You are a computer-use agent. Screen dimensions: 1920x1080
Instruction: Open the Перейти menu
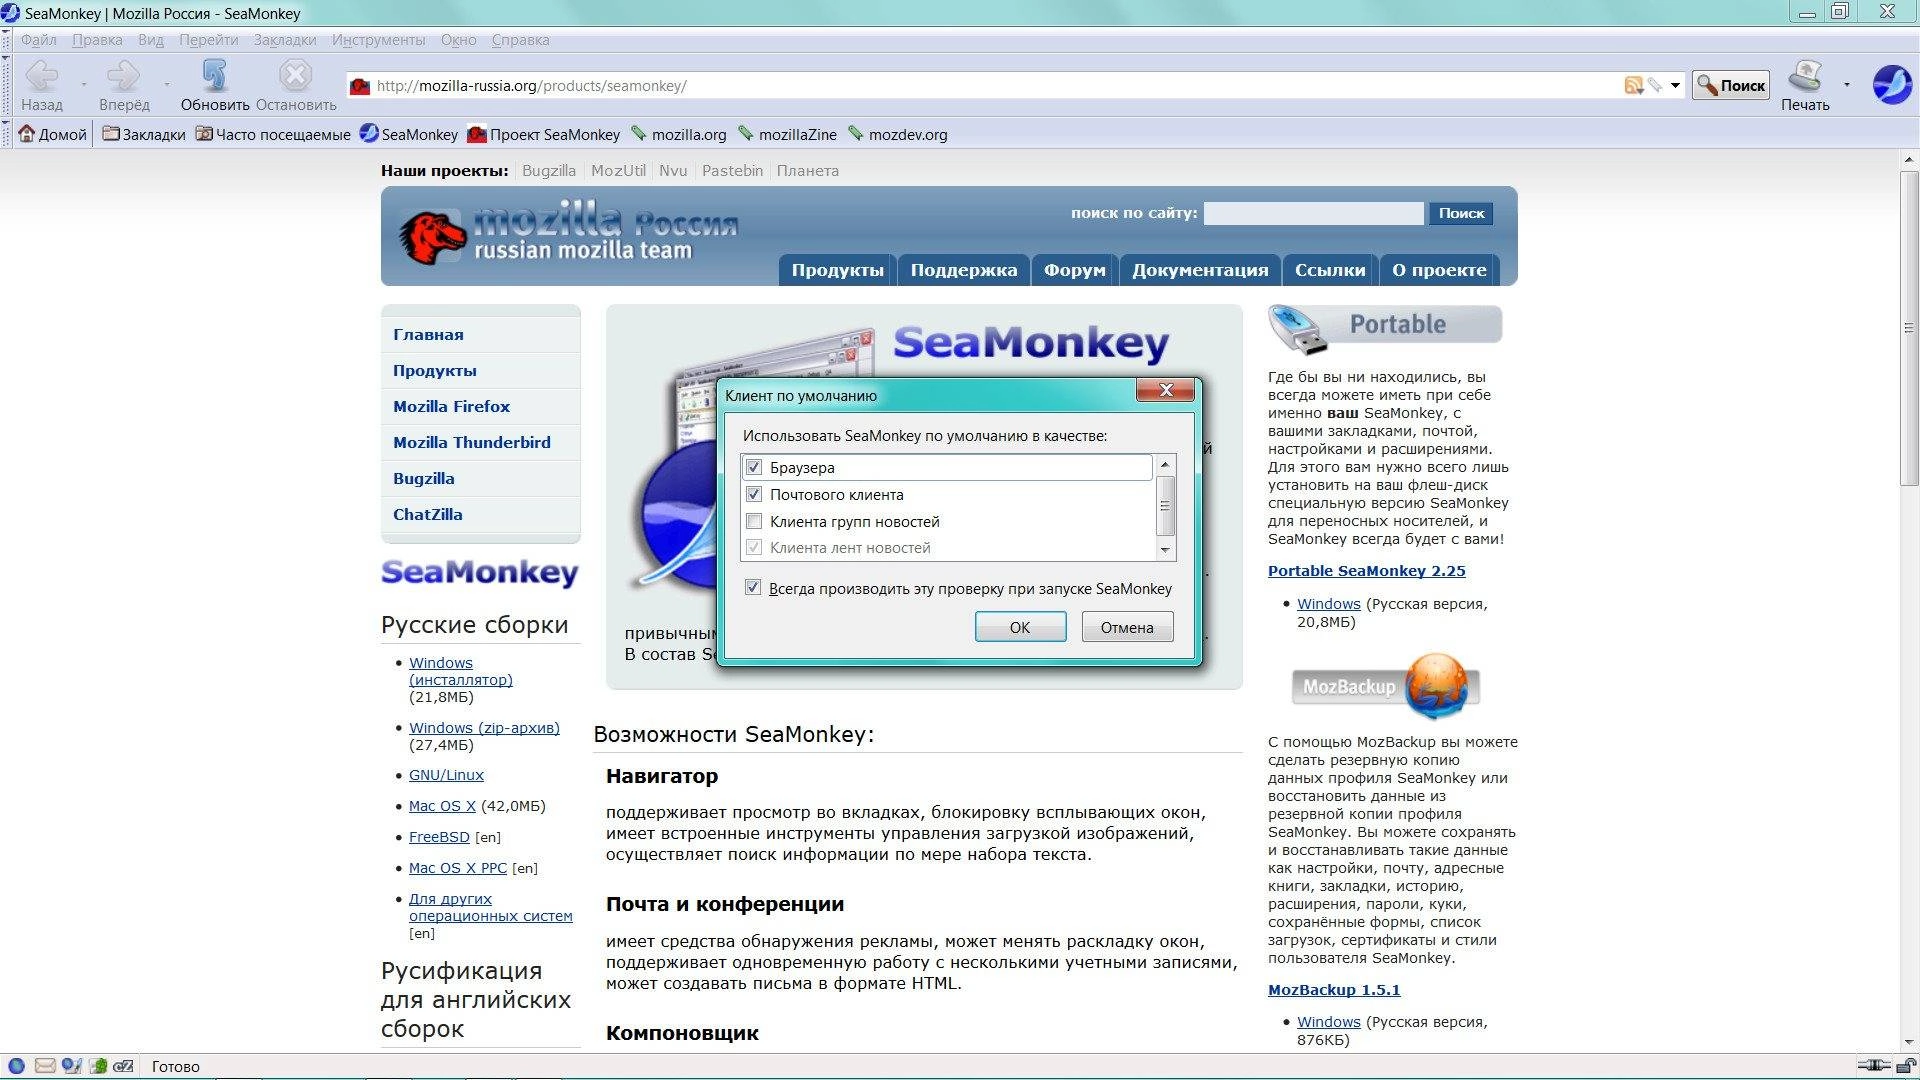209,40
